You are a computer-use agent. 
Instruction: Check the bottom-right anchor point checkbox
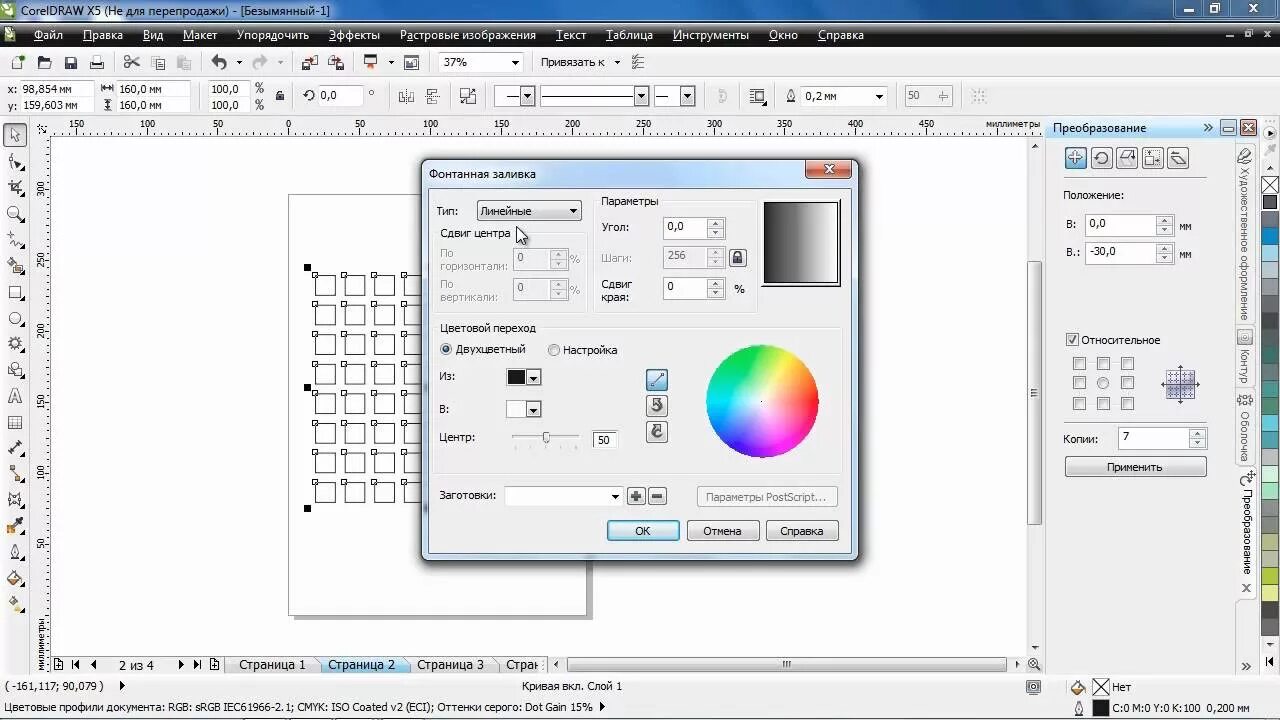(1127, 404)
